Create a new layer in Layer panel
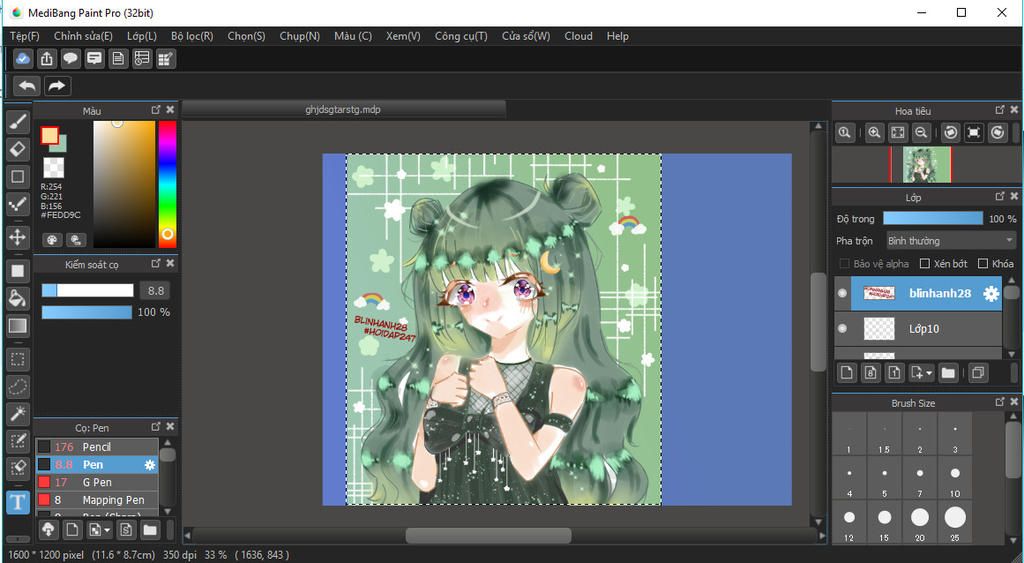Screen dimensions: 1024x563 846,373
